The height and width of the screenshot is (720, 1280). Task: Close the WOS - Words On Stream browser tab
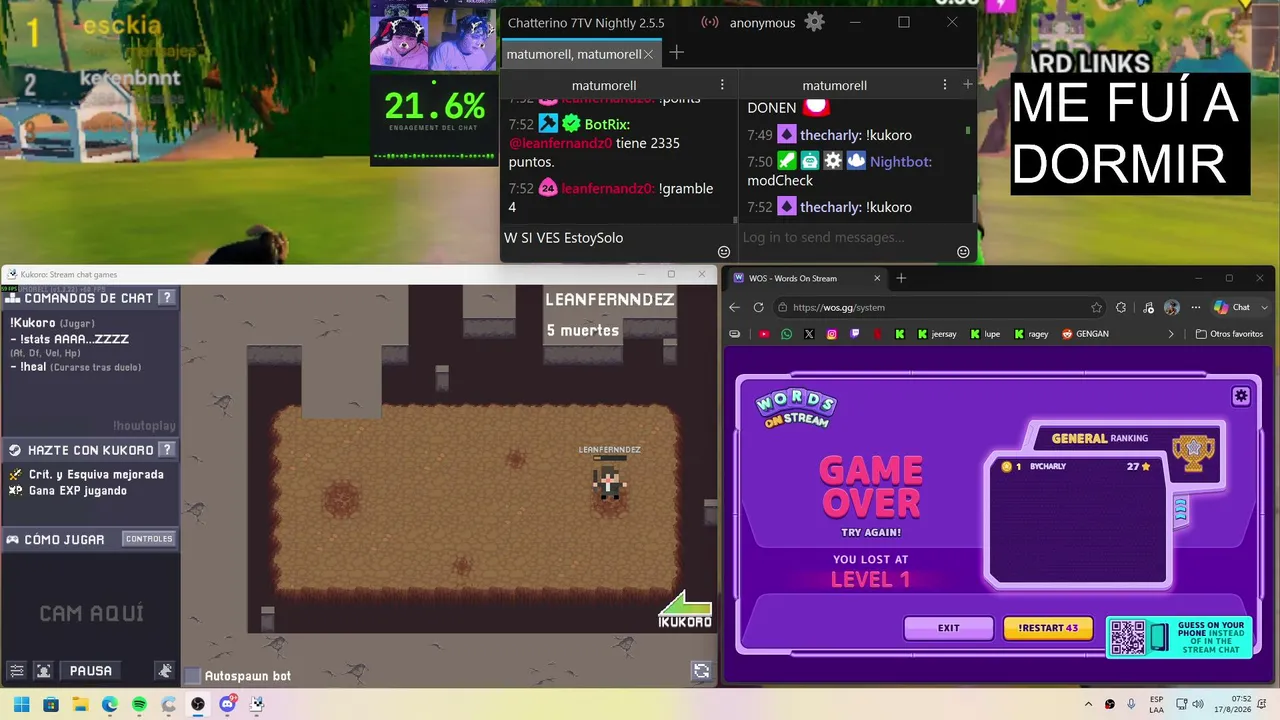pyautogui.click(x=875, y=278)
